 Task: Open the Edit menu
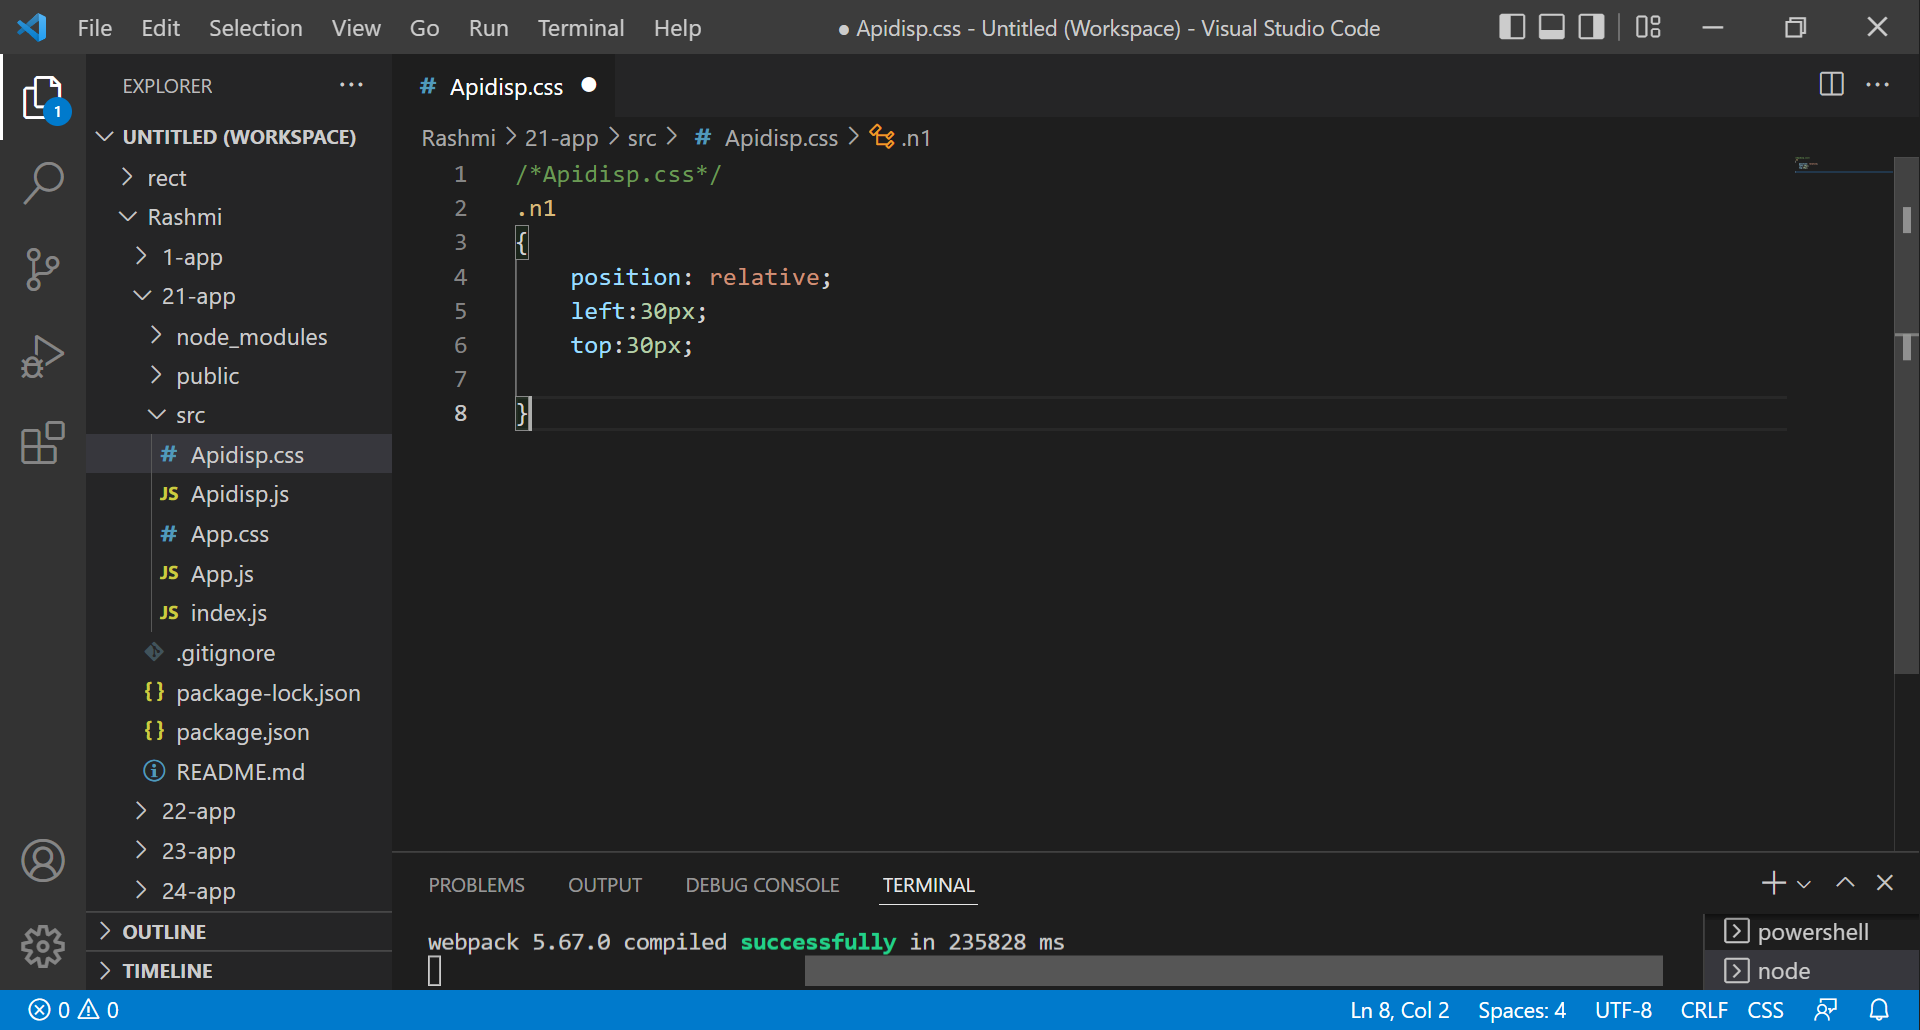[x=160, y=28]
